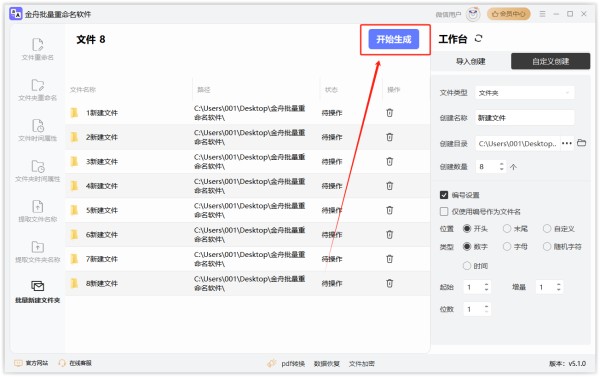Delete the 4新建文件 row with trash icon
The image size is (600, 377).
tap(390, 186)
